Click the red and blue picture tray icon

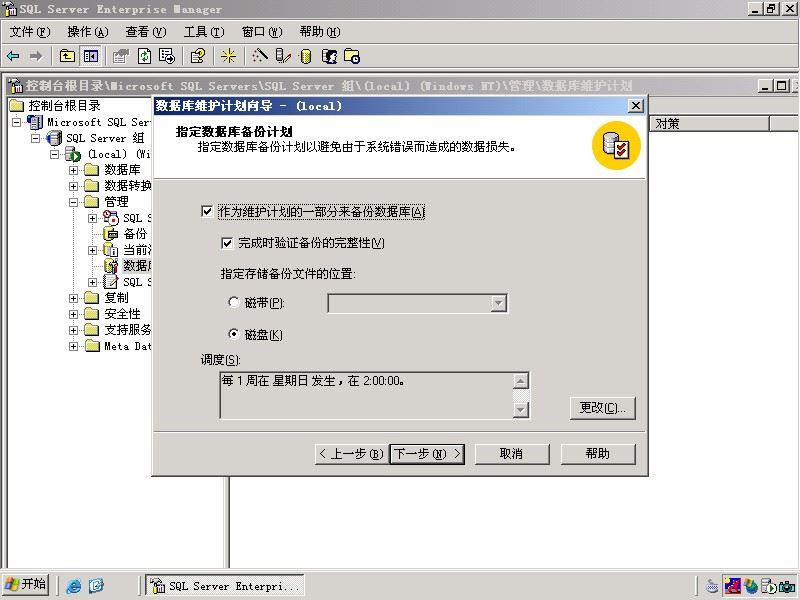tap(732, 586)
